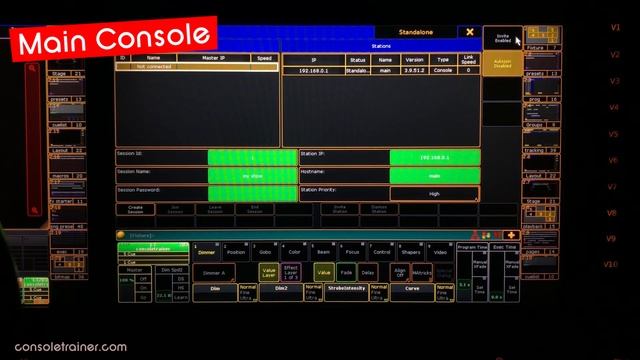Open Dim2 resolution Normal/Fine/Ultra selector
Viewport: 640px width, 360px height.
click(x=313, y=293)
